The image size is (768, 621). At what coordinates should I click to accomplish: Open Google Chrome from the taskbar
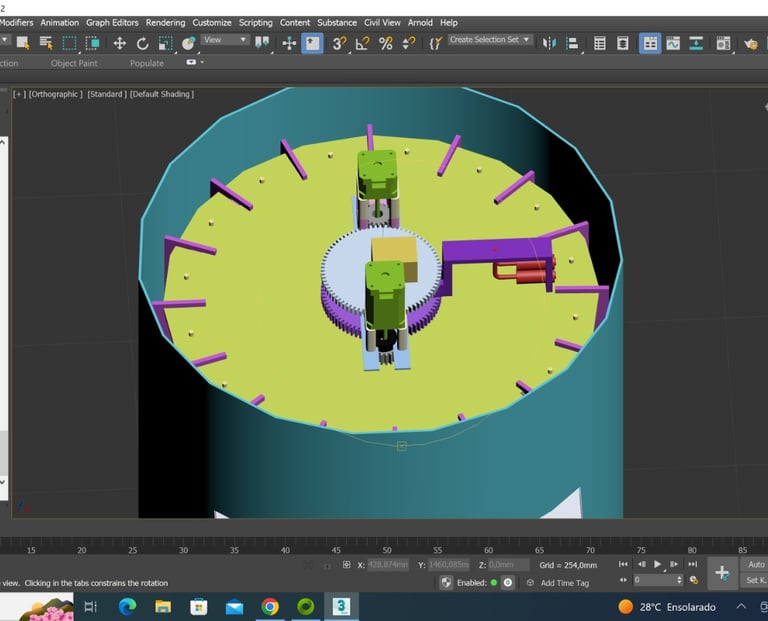point(270,606)
